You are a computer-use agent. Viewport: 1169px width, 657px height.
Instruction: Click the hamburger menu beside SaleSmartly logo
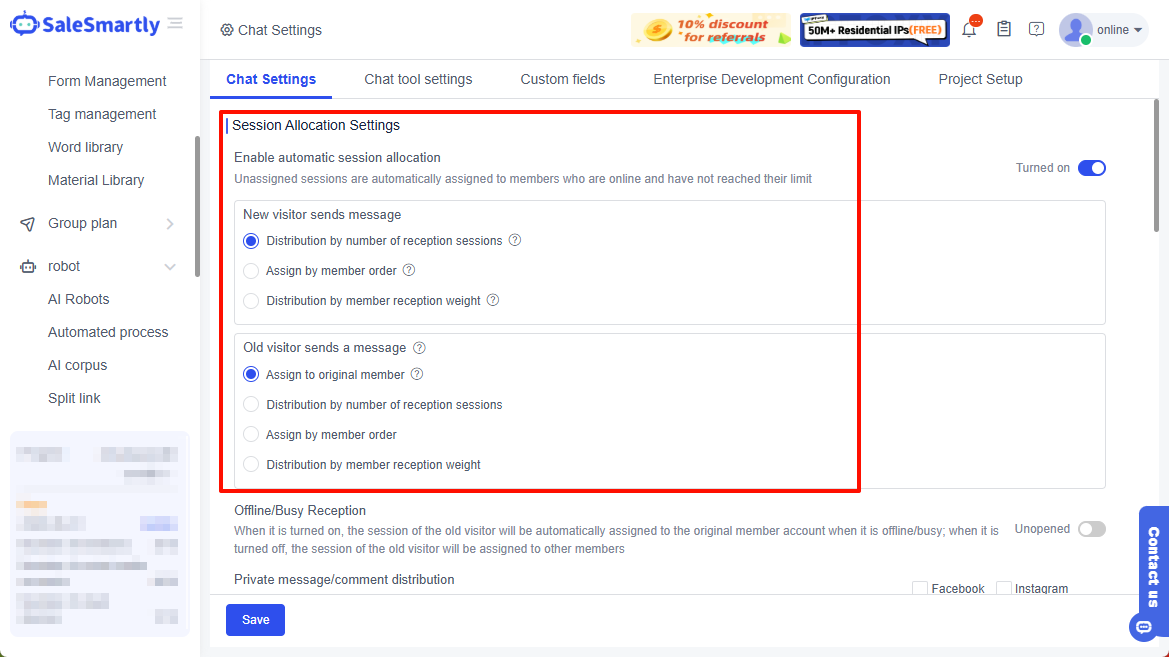[x=175, y=23]
